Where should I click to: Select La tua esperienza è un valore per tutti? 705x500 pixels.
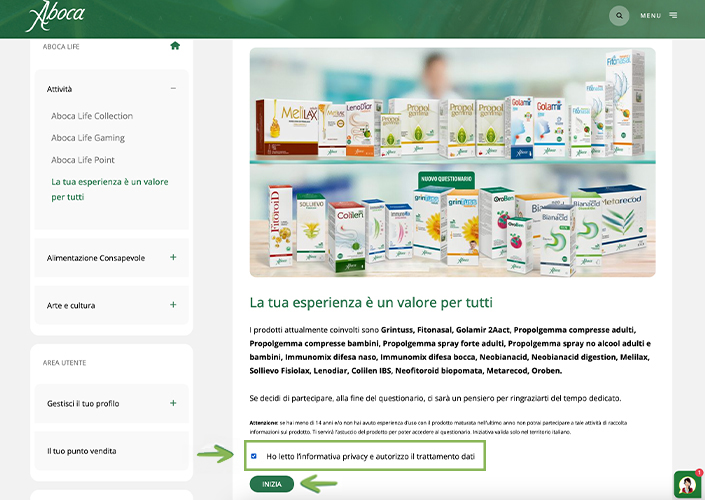pos(110,189)
